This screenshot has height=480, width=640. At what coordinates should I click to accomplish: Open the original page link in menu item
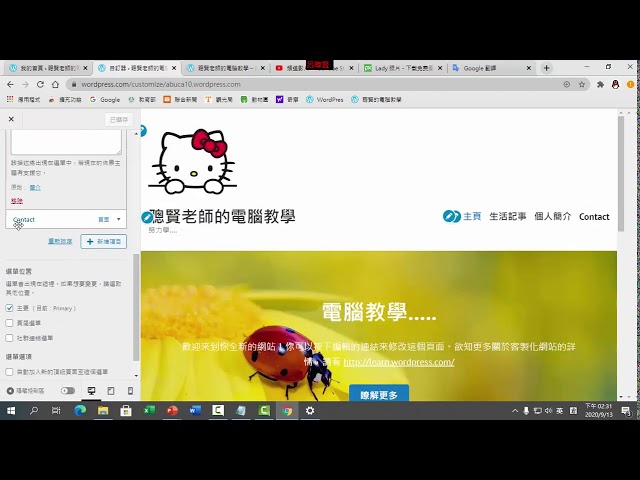35,187
